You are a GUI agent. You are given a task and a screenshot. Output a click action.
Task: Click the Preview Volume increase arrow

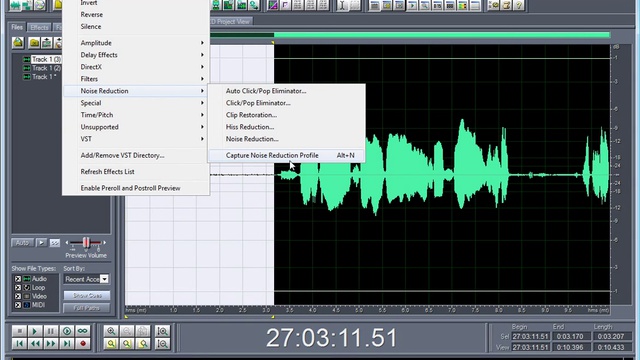coord(105,243)
